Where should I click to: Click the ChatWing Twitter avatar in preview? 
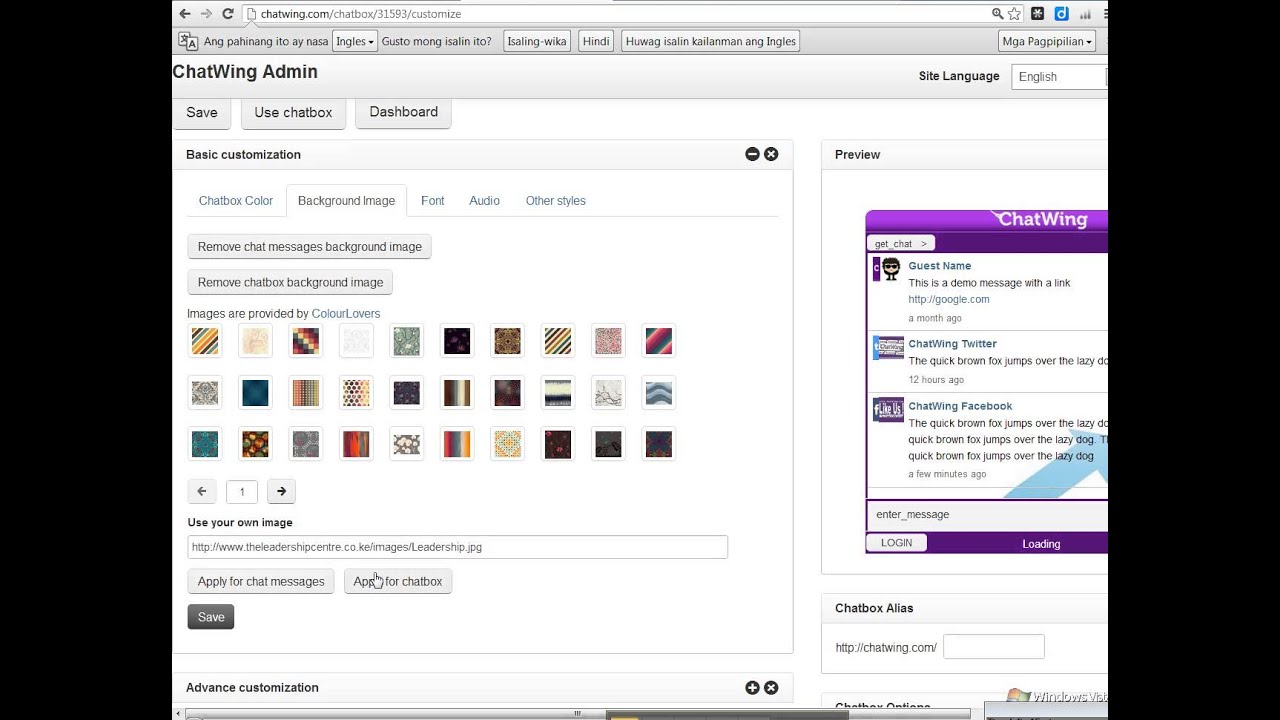(888, 347)
